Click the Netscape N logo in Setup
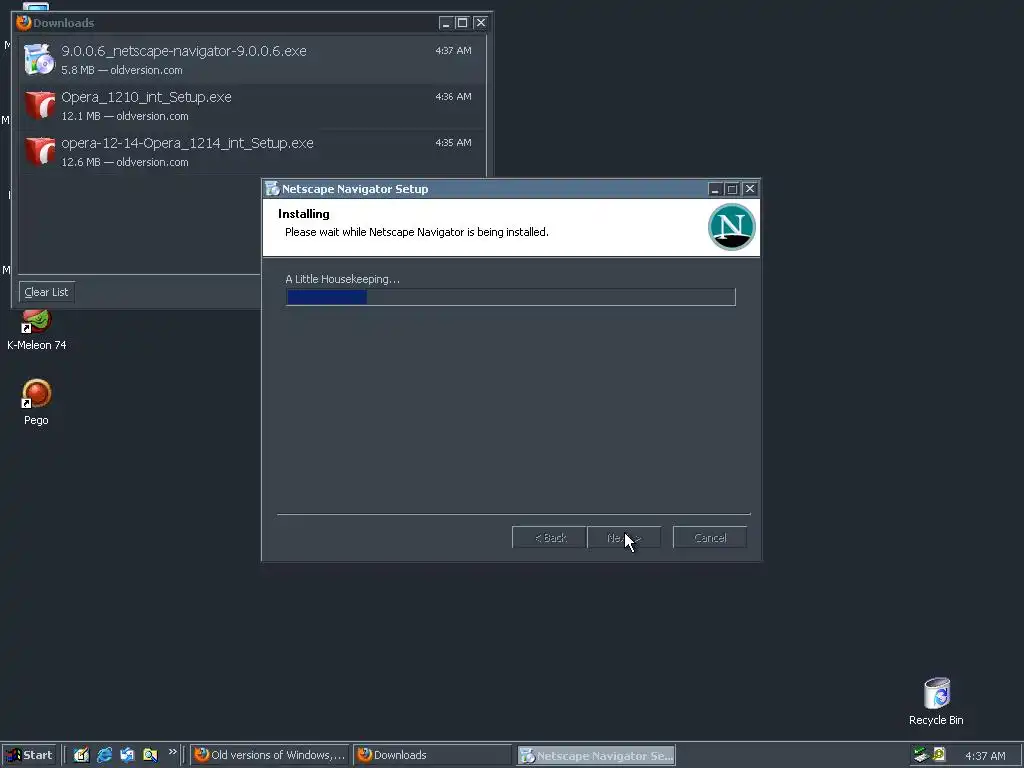 pyautogui.click(x=731, y=227)
